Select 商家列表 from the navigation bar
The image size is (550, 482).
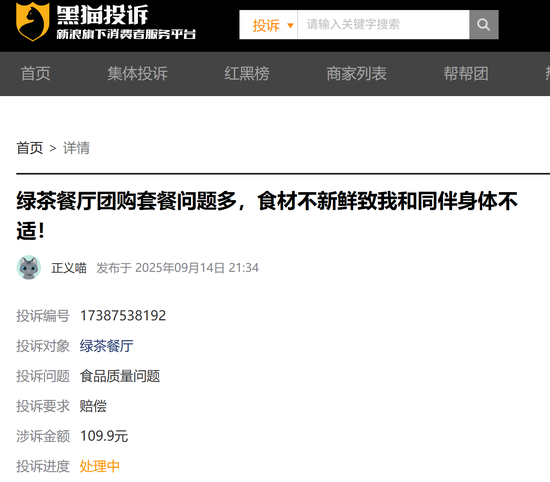[356, 74]
